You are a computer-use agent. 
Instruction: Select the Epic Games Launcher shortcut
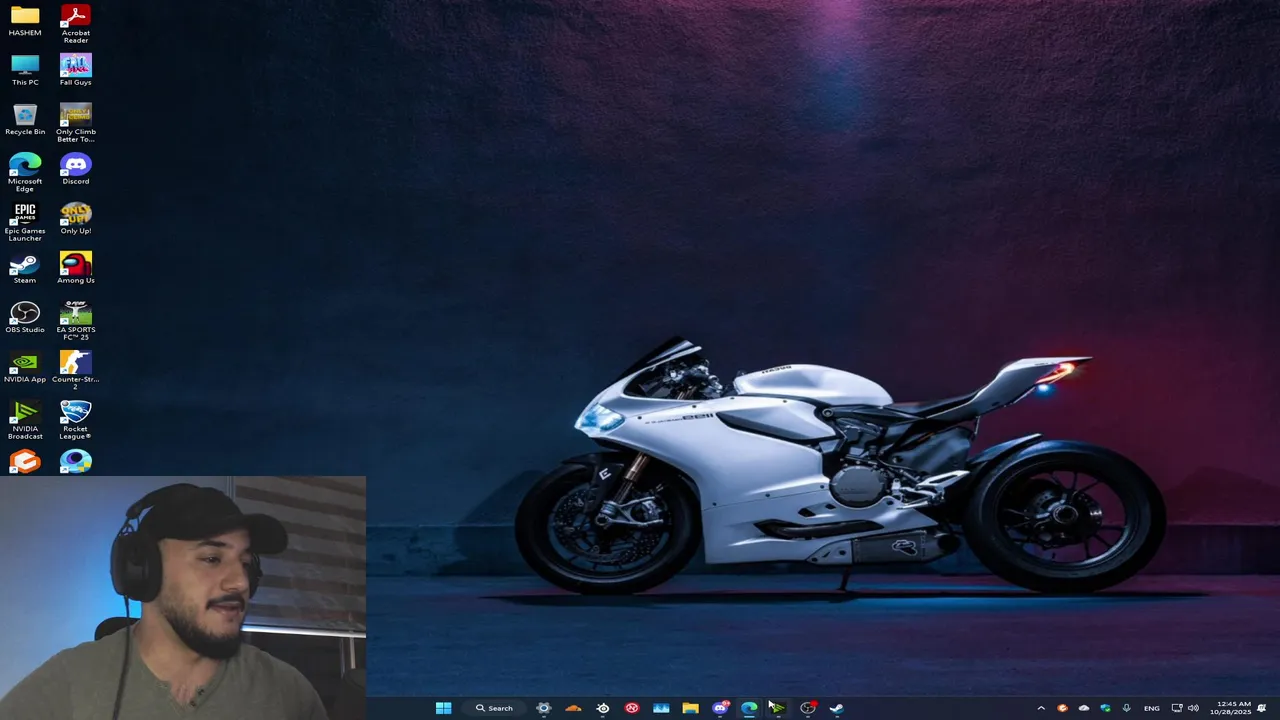pyautogui.click(x=25, y=222)
